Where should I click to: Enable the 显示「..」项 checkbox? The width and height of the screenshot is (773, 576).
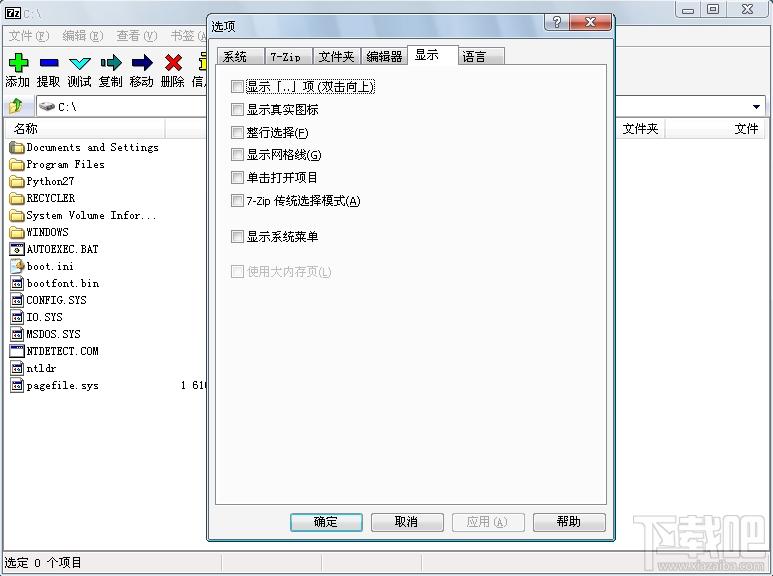237,87
